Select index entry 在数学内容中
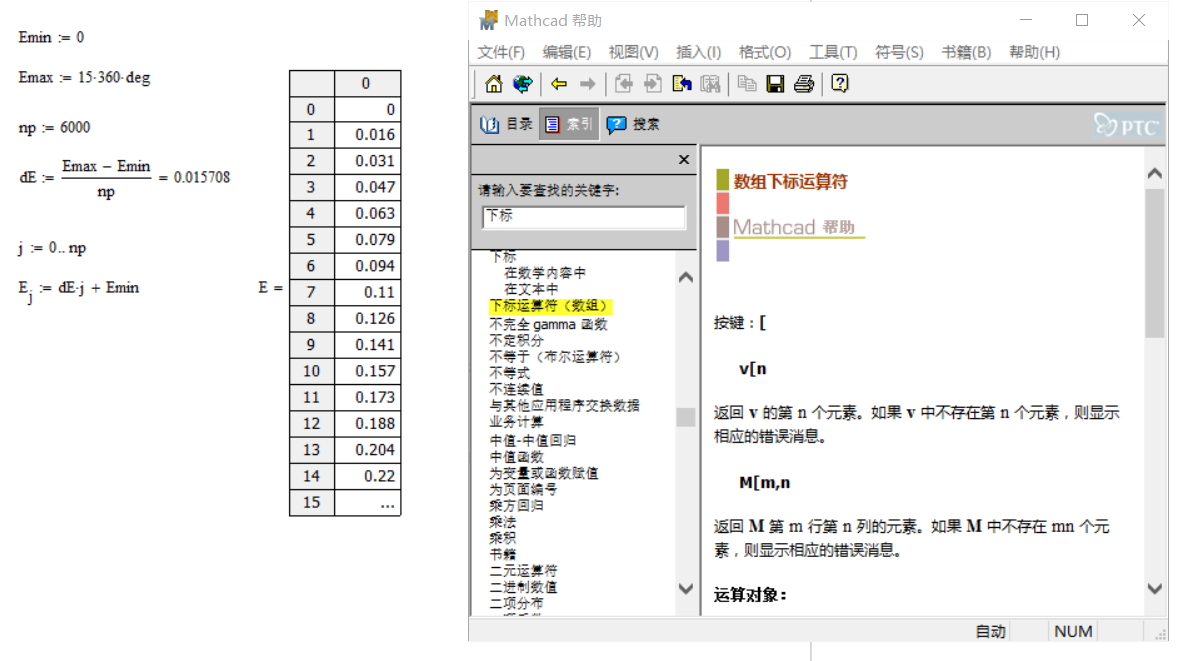The width and height of the screenshot is (1180, 661). pyautogui.click(x=545, y=273)
